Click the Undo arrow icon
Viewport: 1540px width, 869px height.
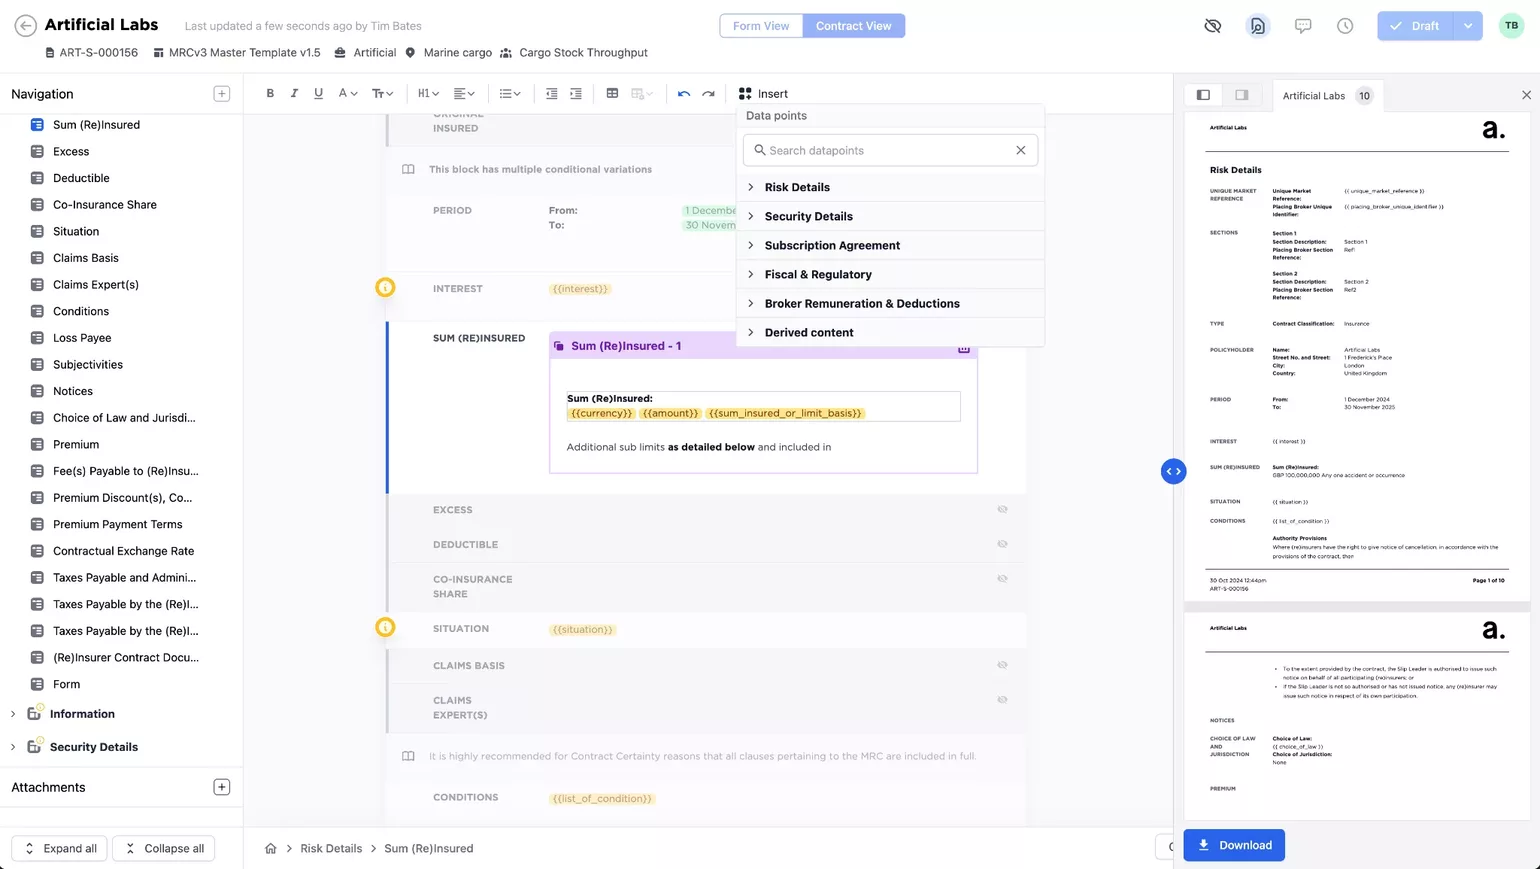684,93
